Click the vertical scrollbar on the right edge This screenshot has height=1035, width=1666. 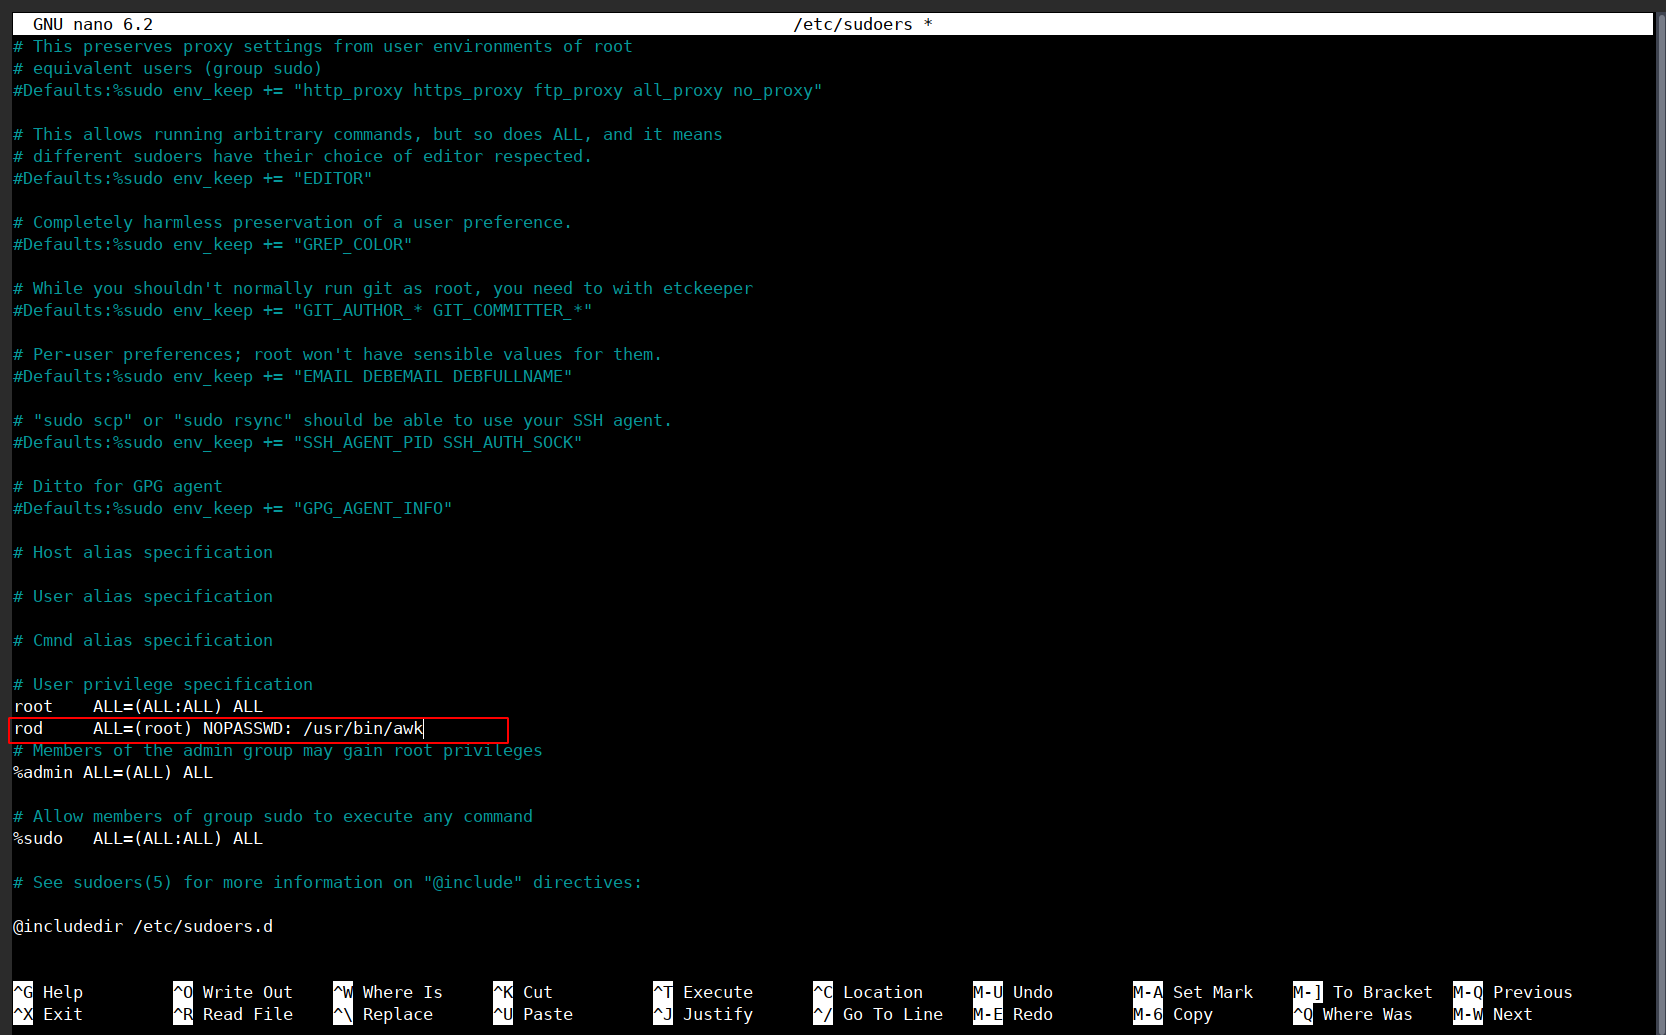[x=1660, y=500]
